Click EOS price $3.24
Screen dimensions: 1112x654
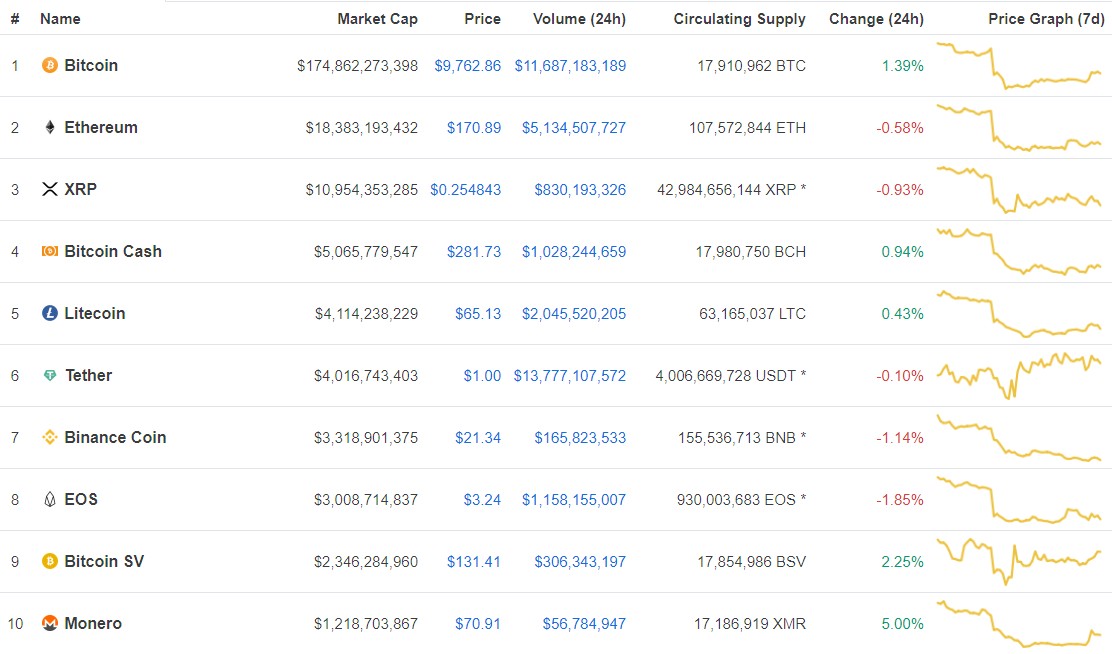tap(482, 499)
